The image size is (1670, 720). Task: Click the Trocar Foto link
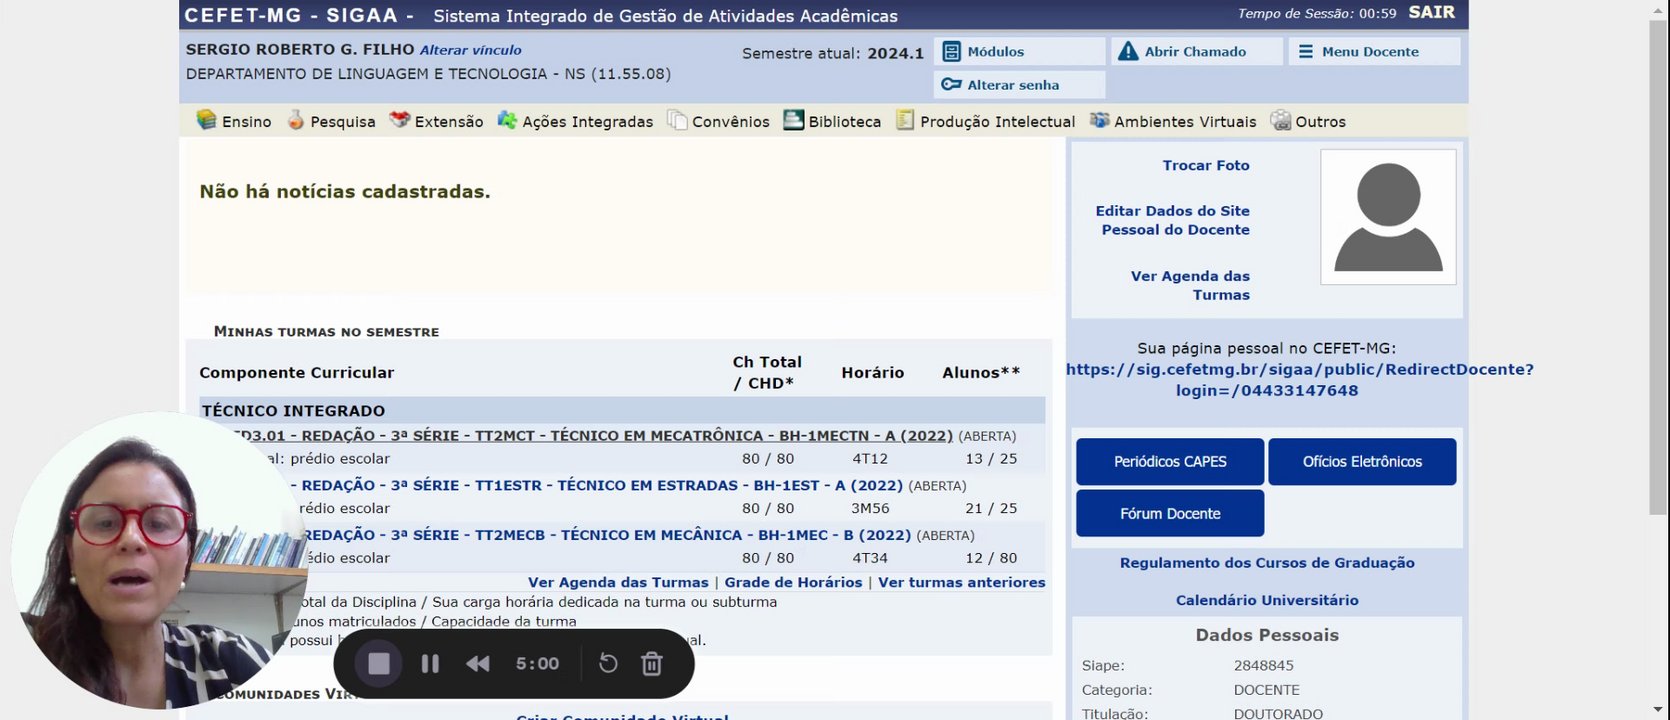click(x=1206, y=165)
